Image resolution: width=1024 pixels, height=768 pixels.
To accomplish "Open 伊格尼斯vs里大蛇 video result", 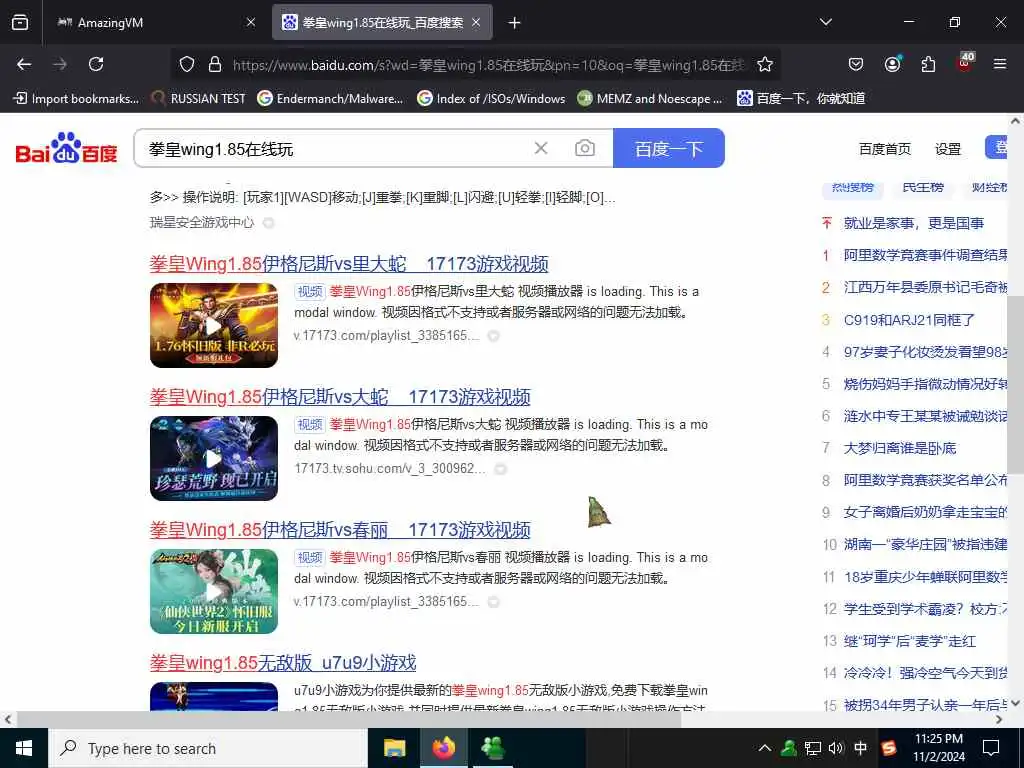I will [349, 264].
